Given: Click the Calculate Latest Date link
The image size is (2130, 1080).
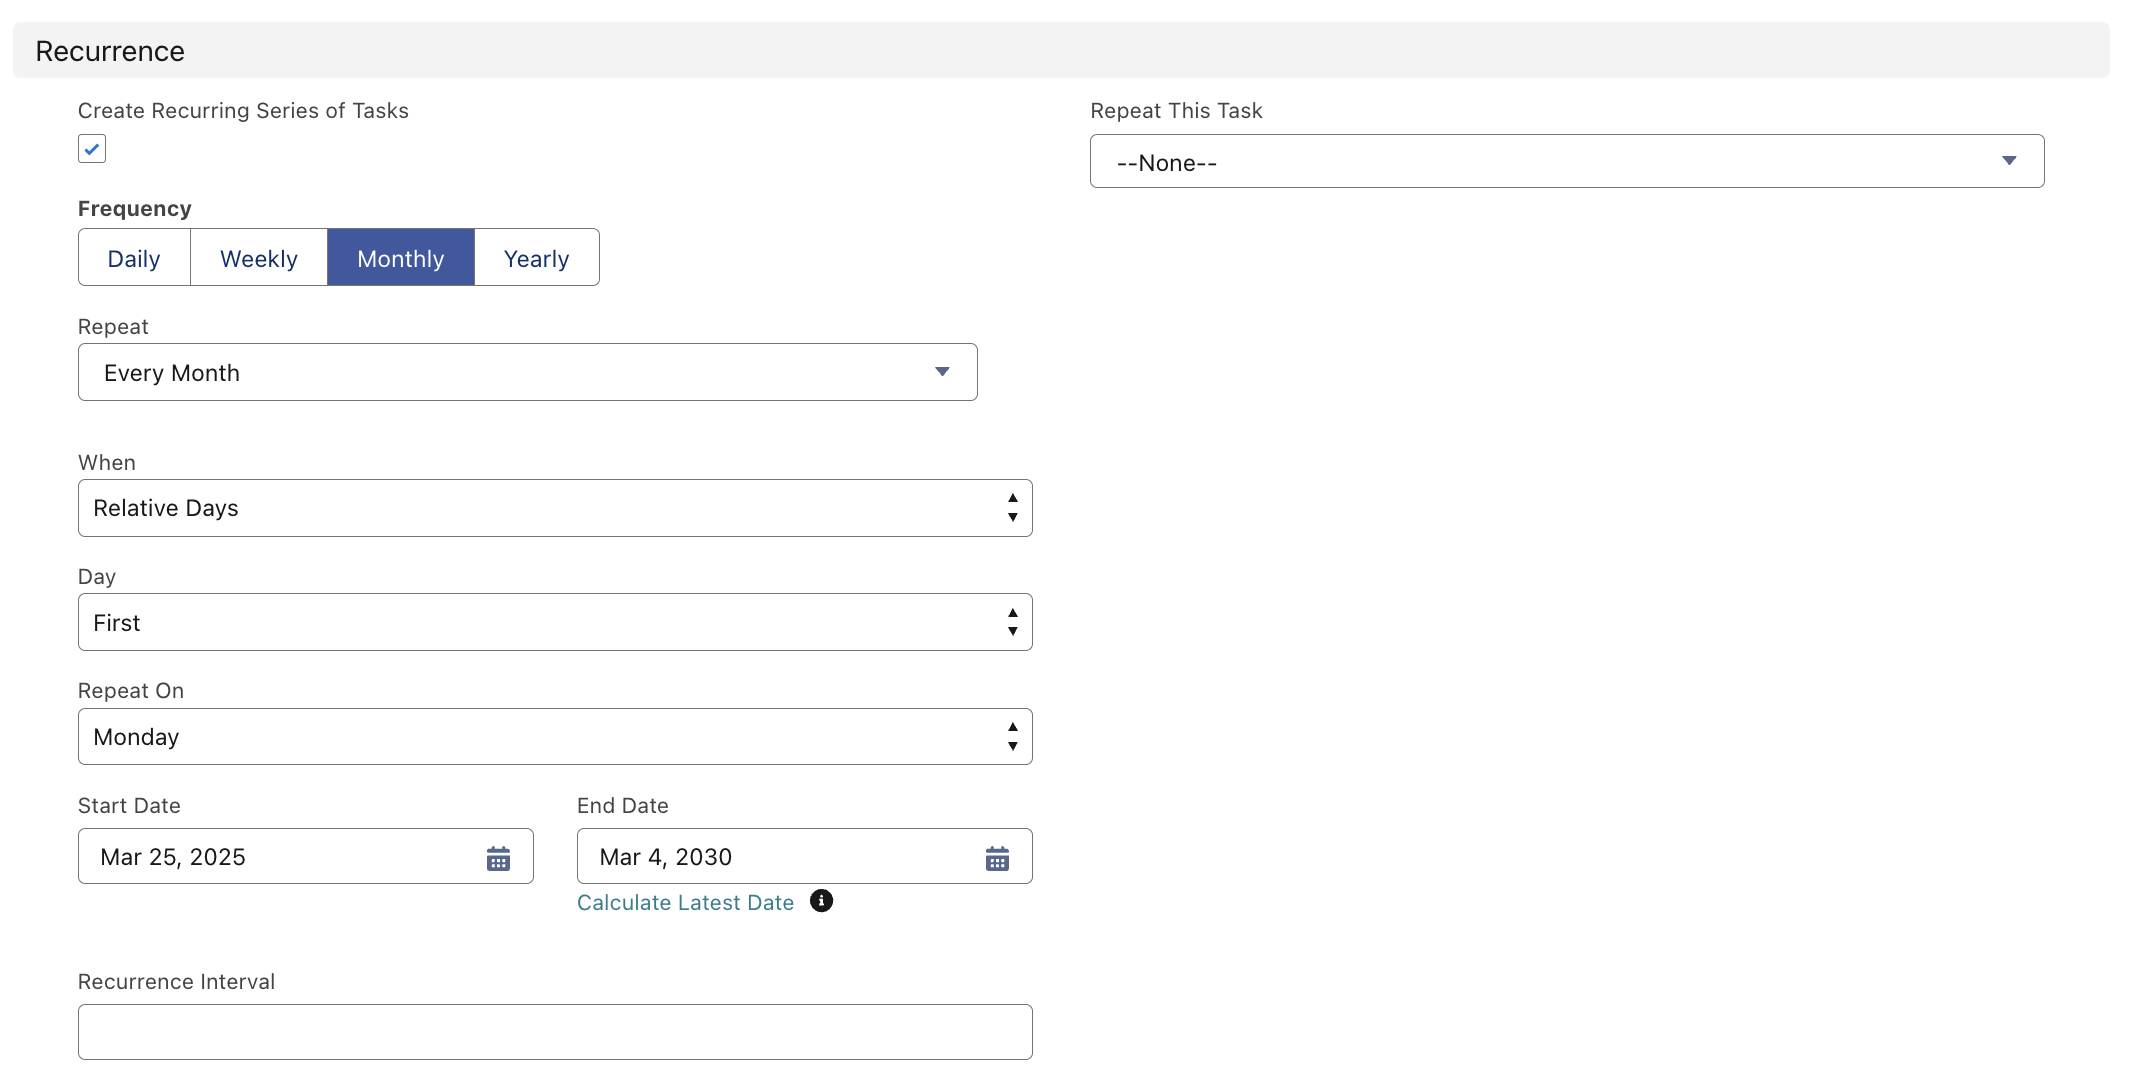Looking at the screenshot, I should (x=685, y=902).
